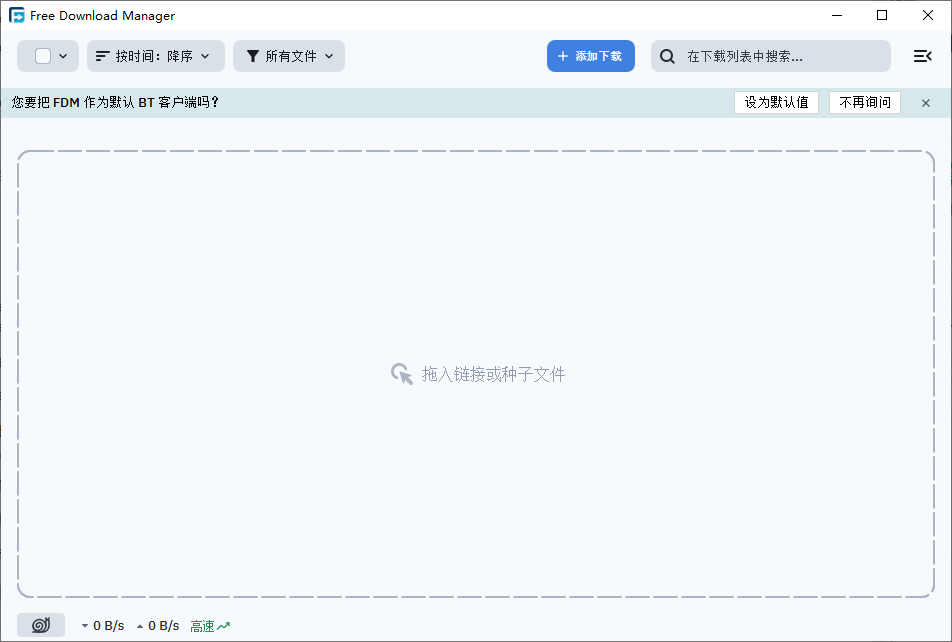Click the 拖入链接或种子文件 drop area text
This screenshot has width=952, height=642.
click(494, 374)
